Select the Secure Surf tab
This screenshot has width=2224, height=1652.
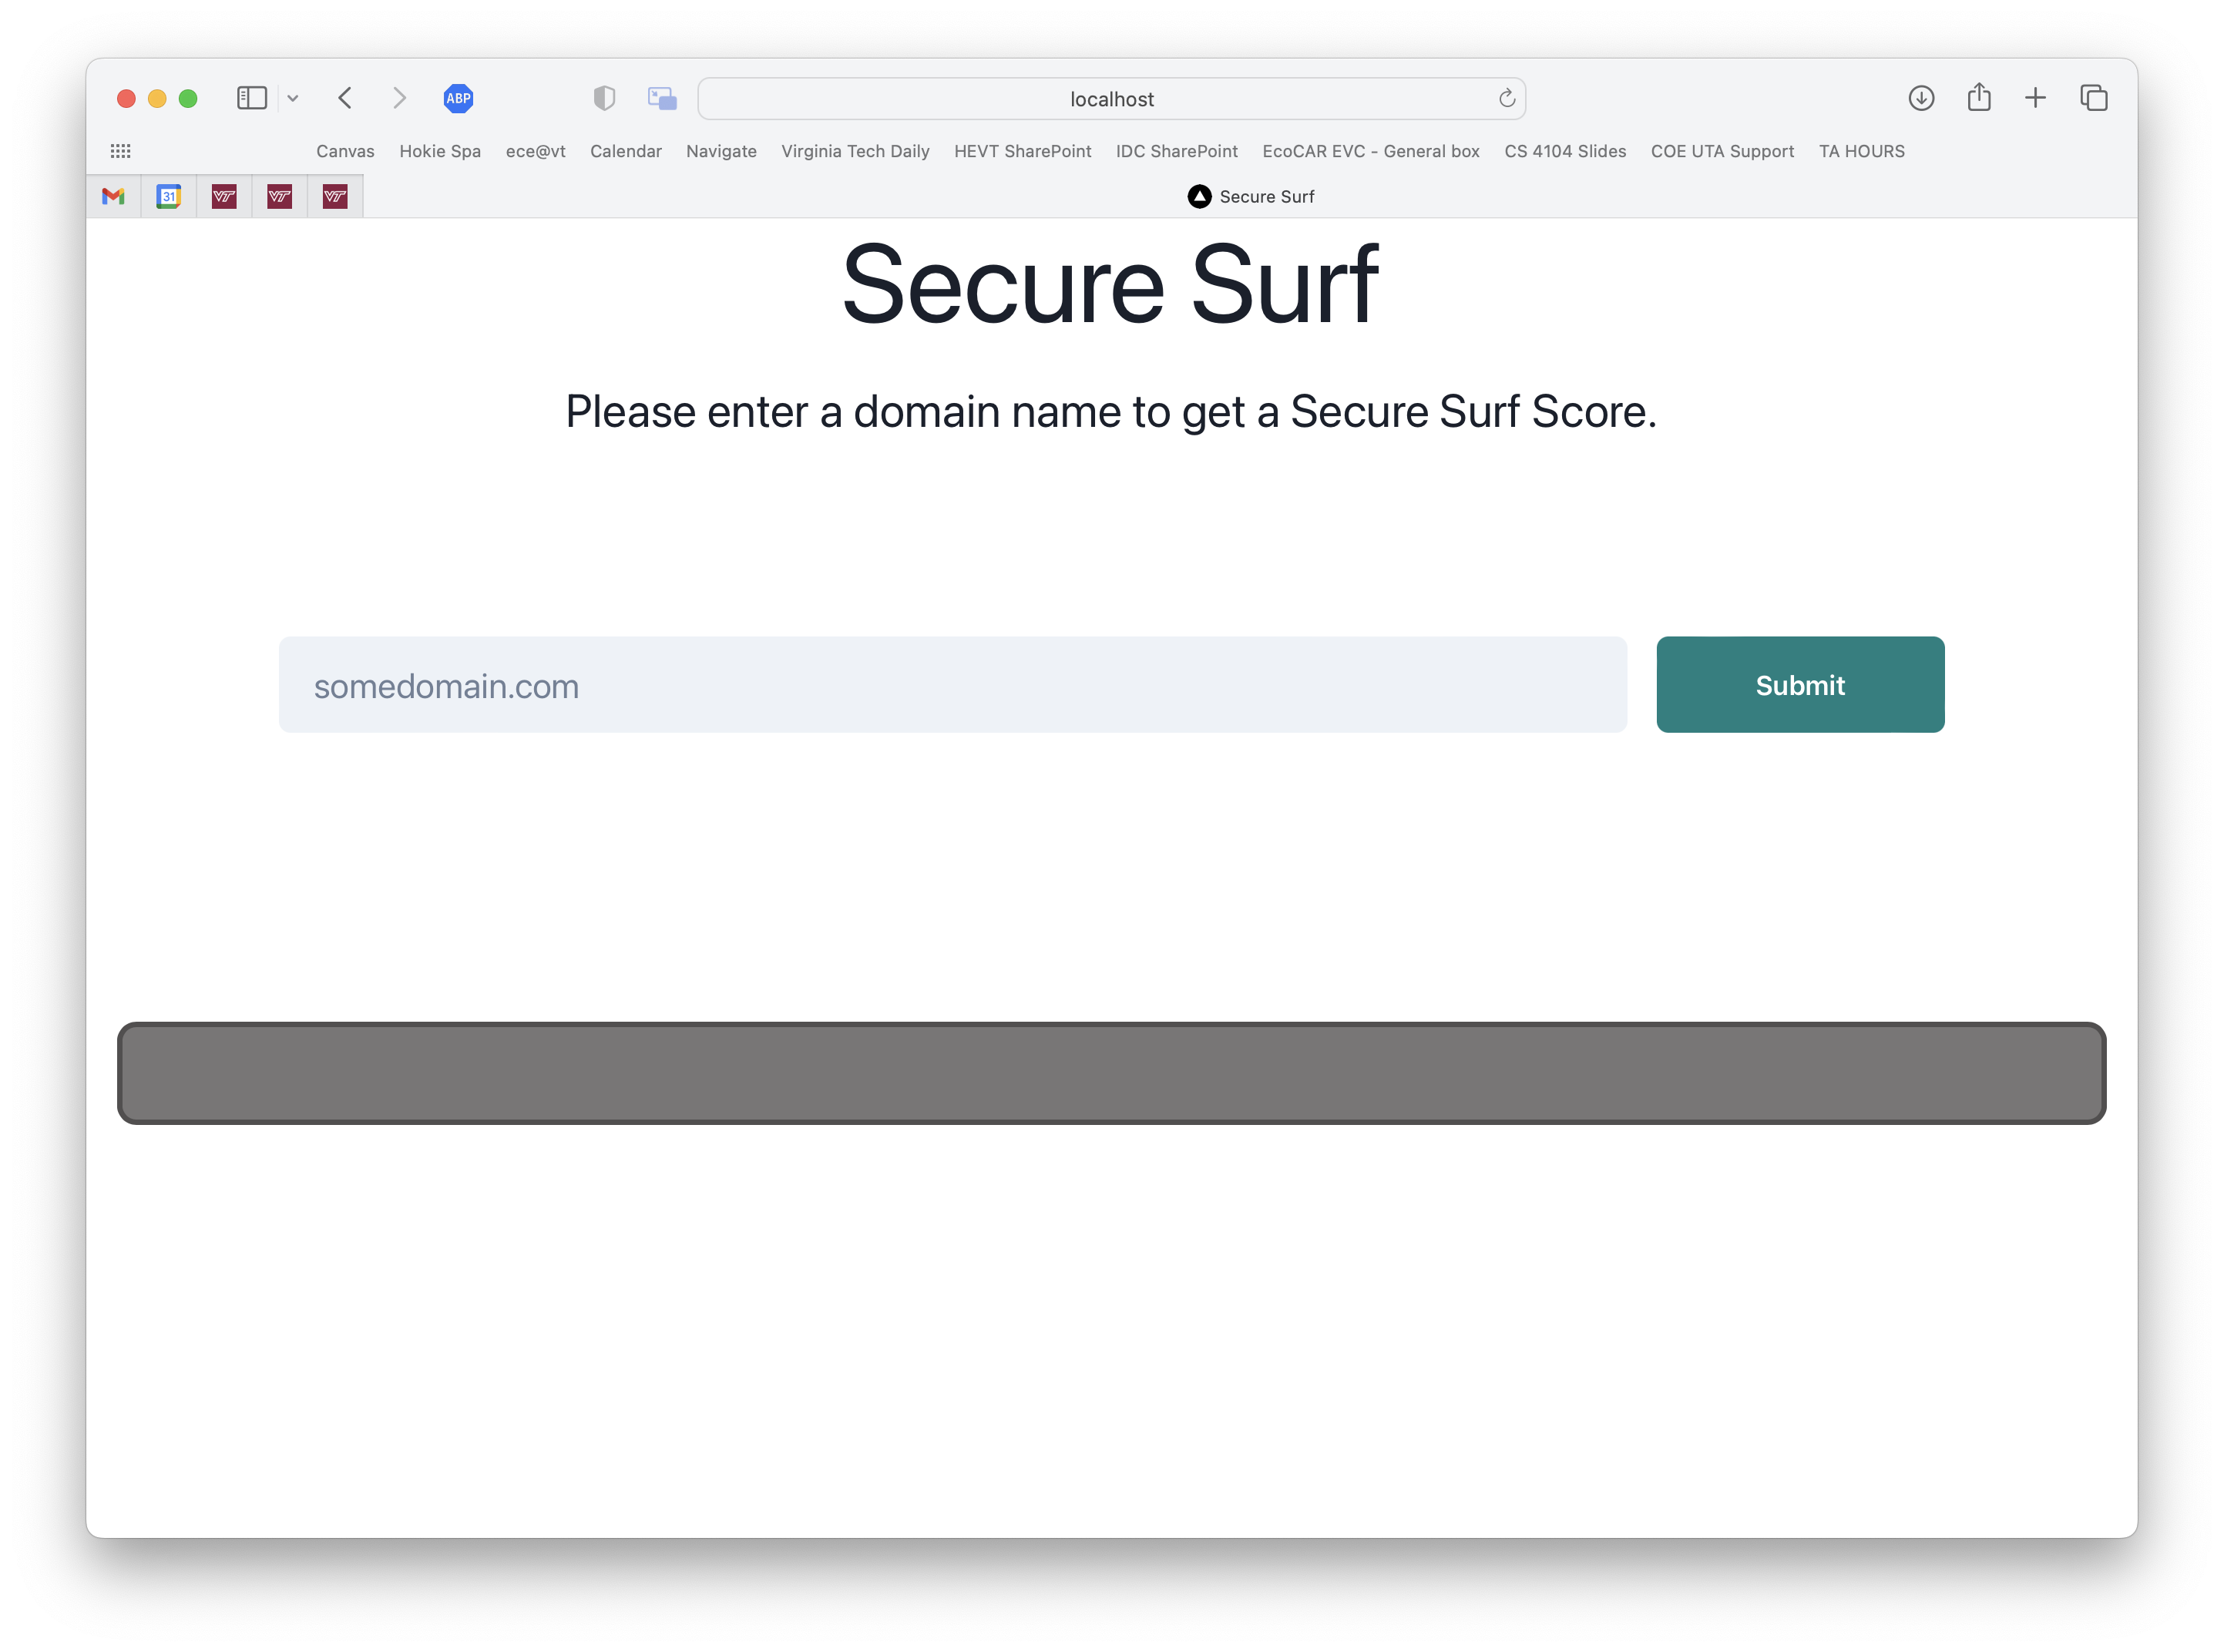point(1250,197)
